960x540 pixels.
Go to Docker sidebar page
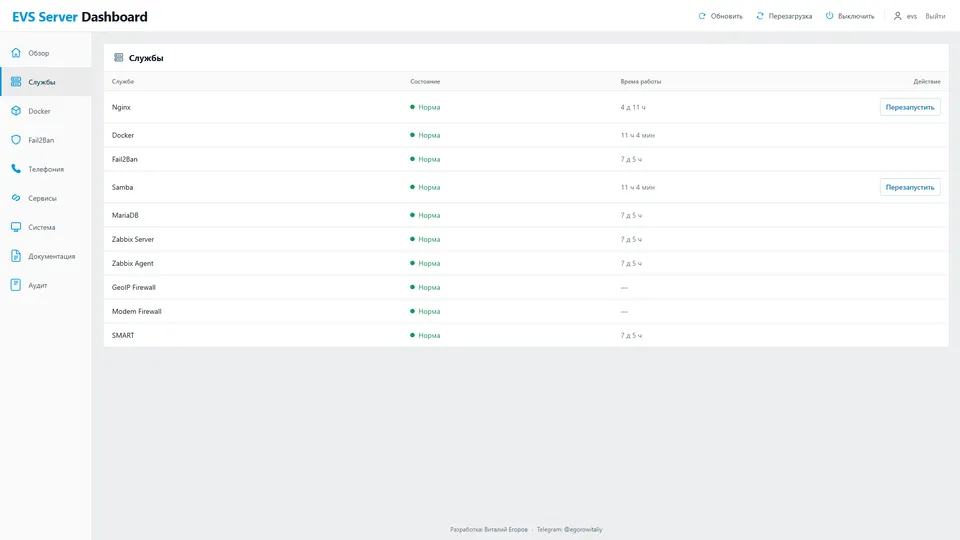click(46, 111)
